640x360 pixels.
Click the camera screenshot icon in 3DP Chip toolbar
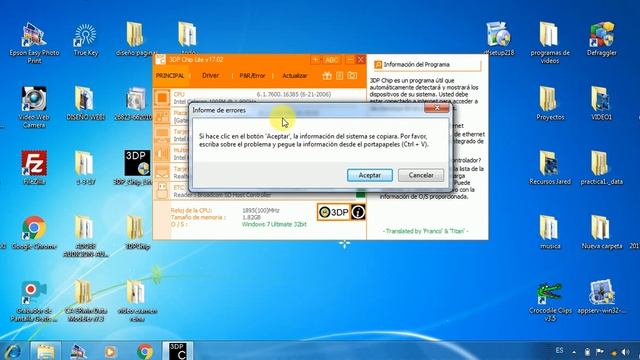coord(352,76)
